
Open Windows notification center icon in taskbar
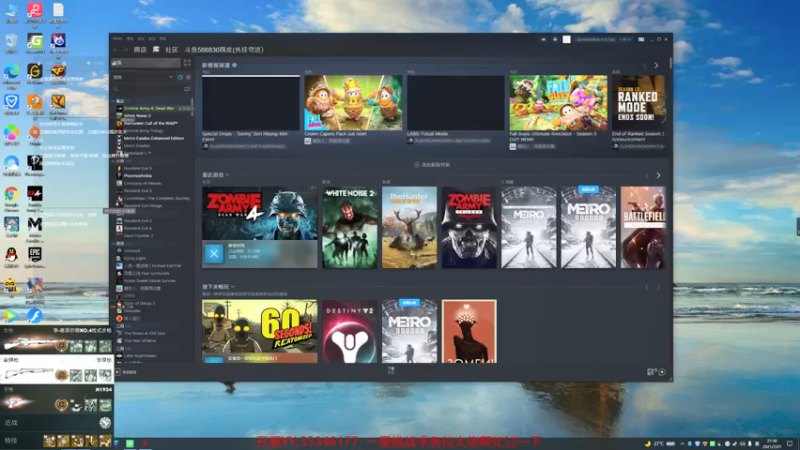790,443
